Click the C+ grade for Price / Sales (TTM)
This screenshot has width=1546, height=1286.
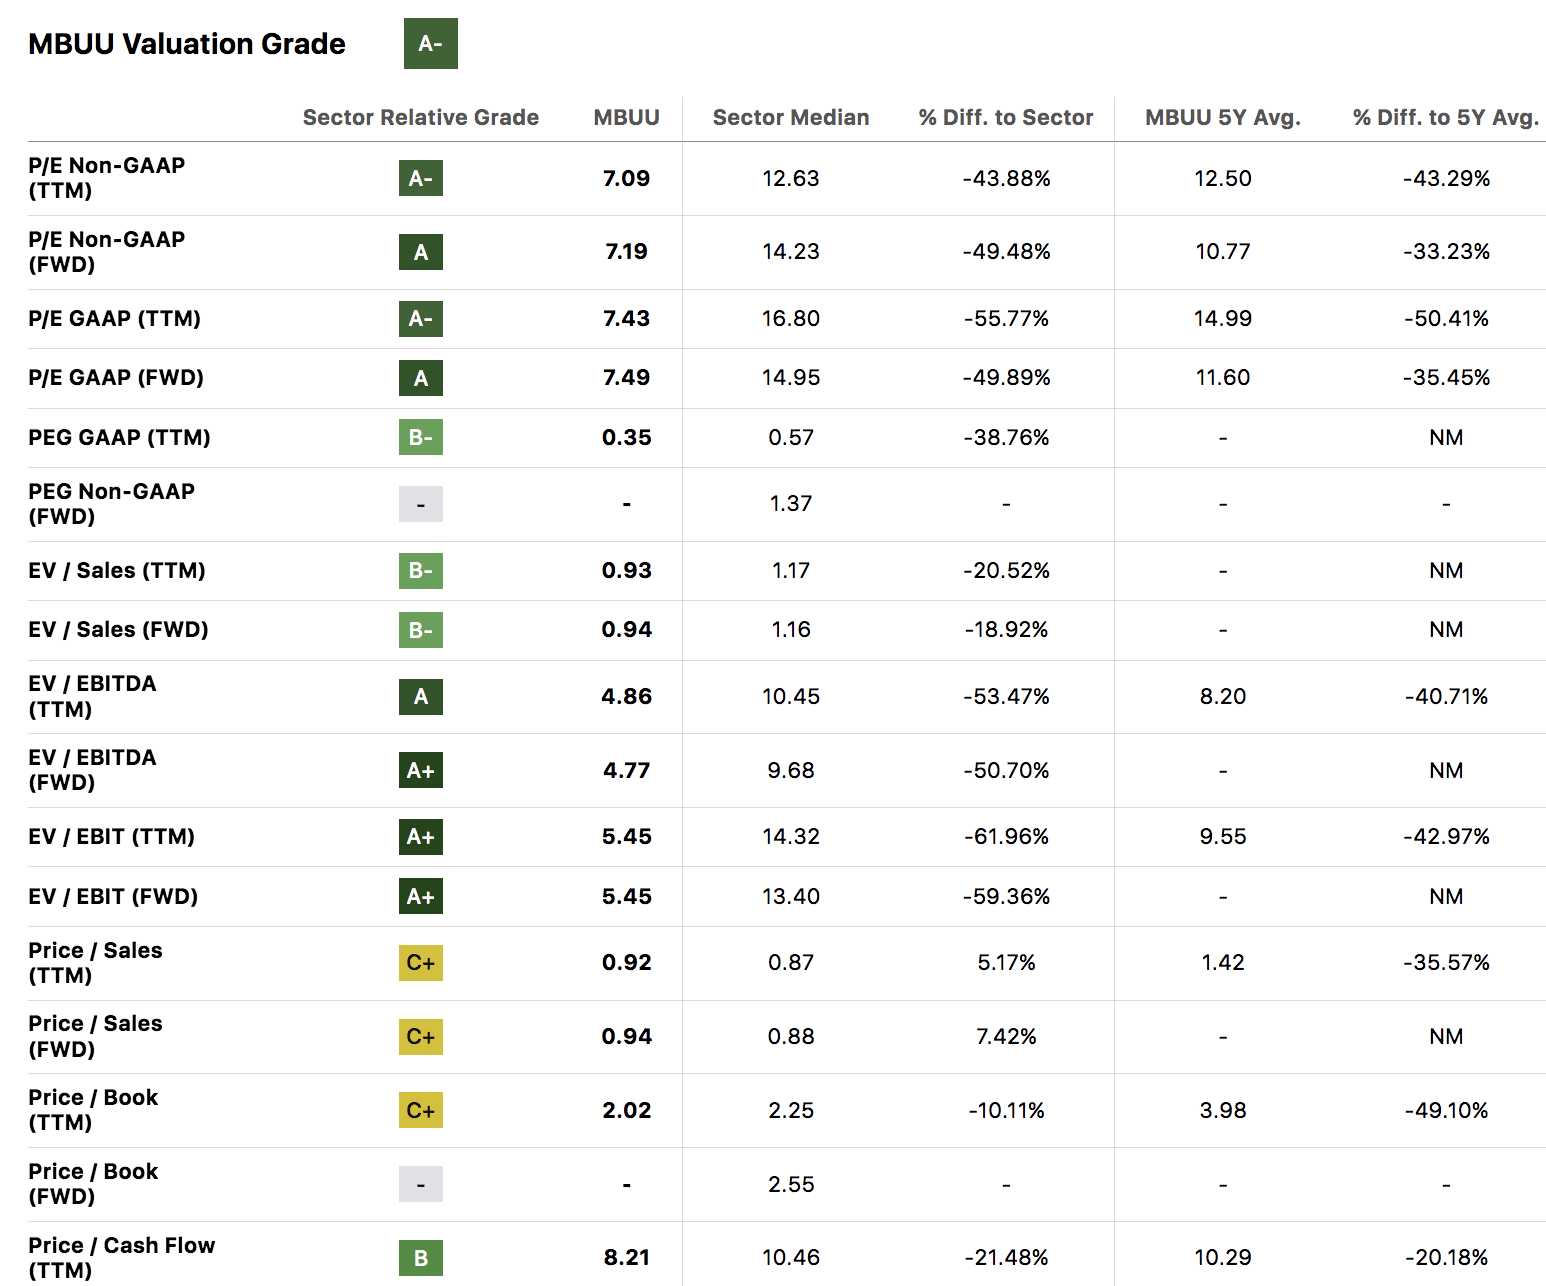click(x=420, y=963)
